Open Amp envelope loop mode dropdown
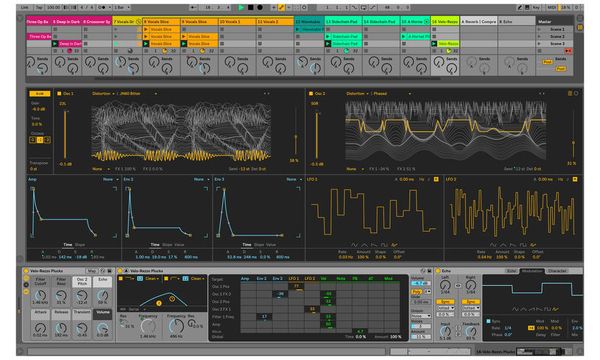600x360 pixels. click(110, 179)
